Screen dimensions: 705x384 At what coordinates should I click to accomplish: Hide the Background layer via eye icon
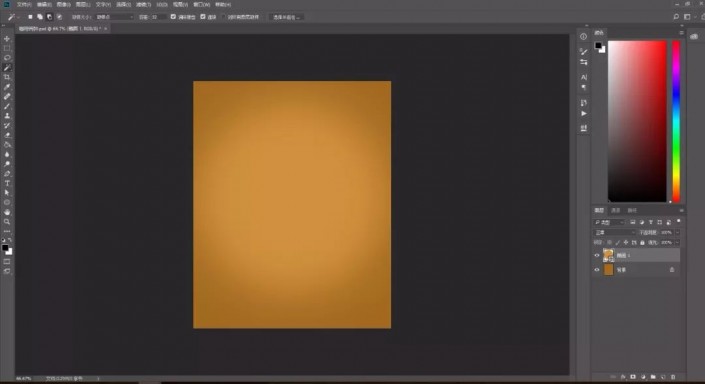(597, 270)
